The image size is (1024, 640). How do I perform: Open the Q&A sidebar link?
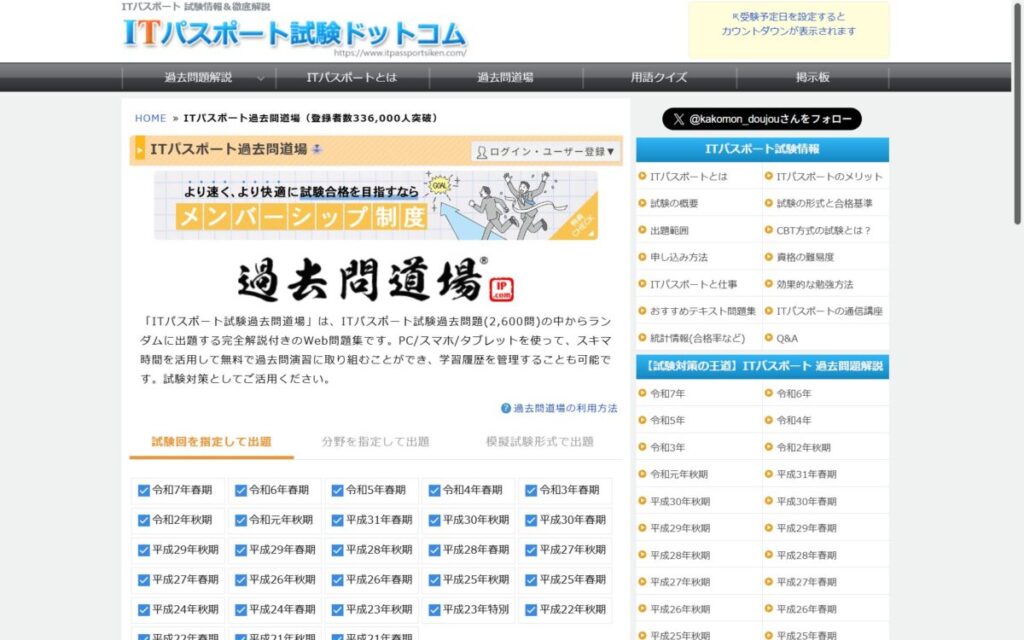(x=787, y=338)
